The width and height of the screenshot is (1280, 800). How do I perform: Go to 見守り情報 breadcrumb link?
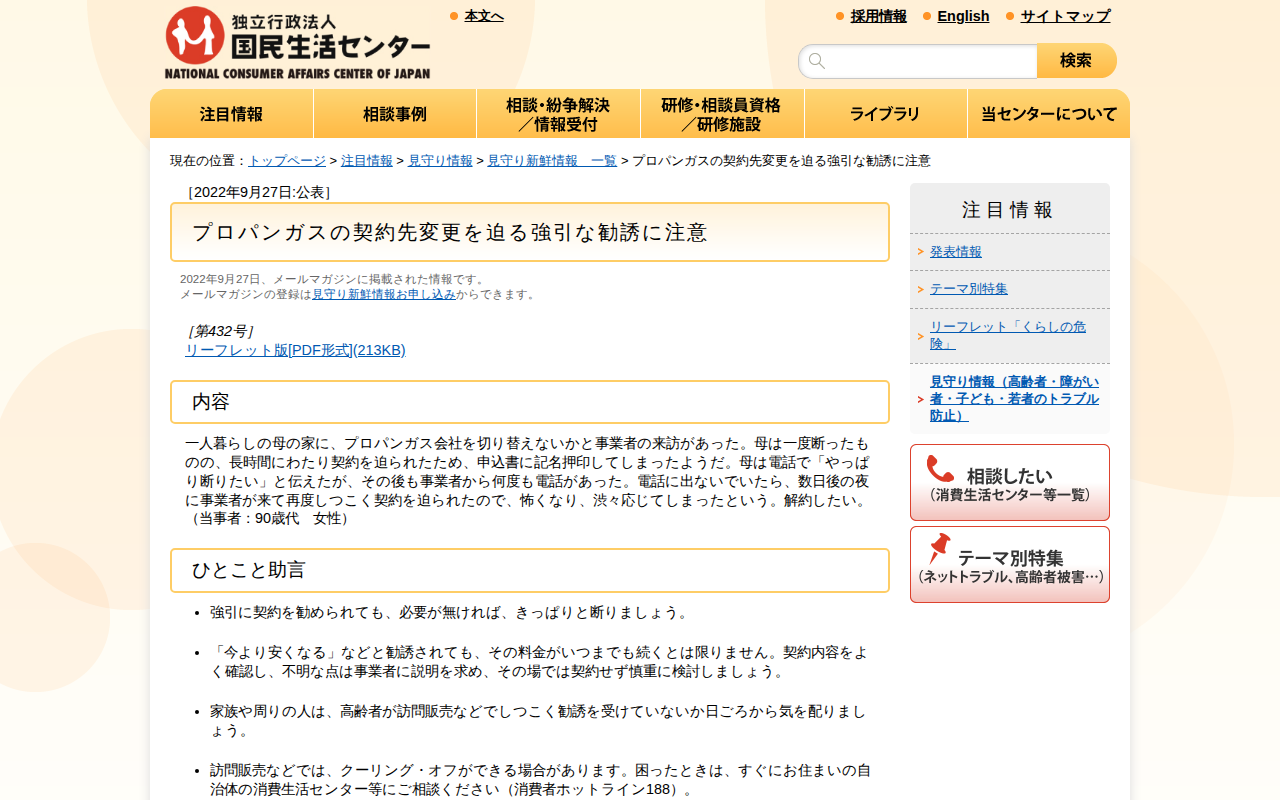click(x=440, y=161)
